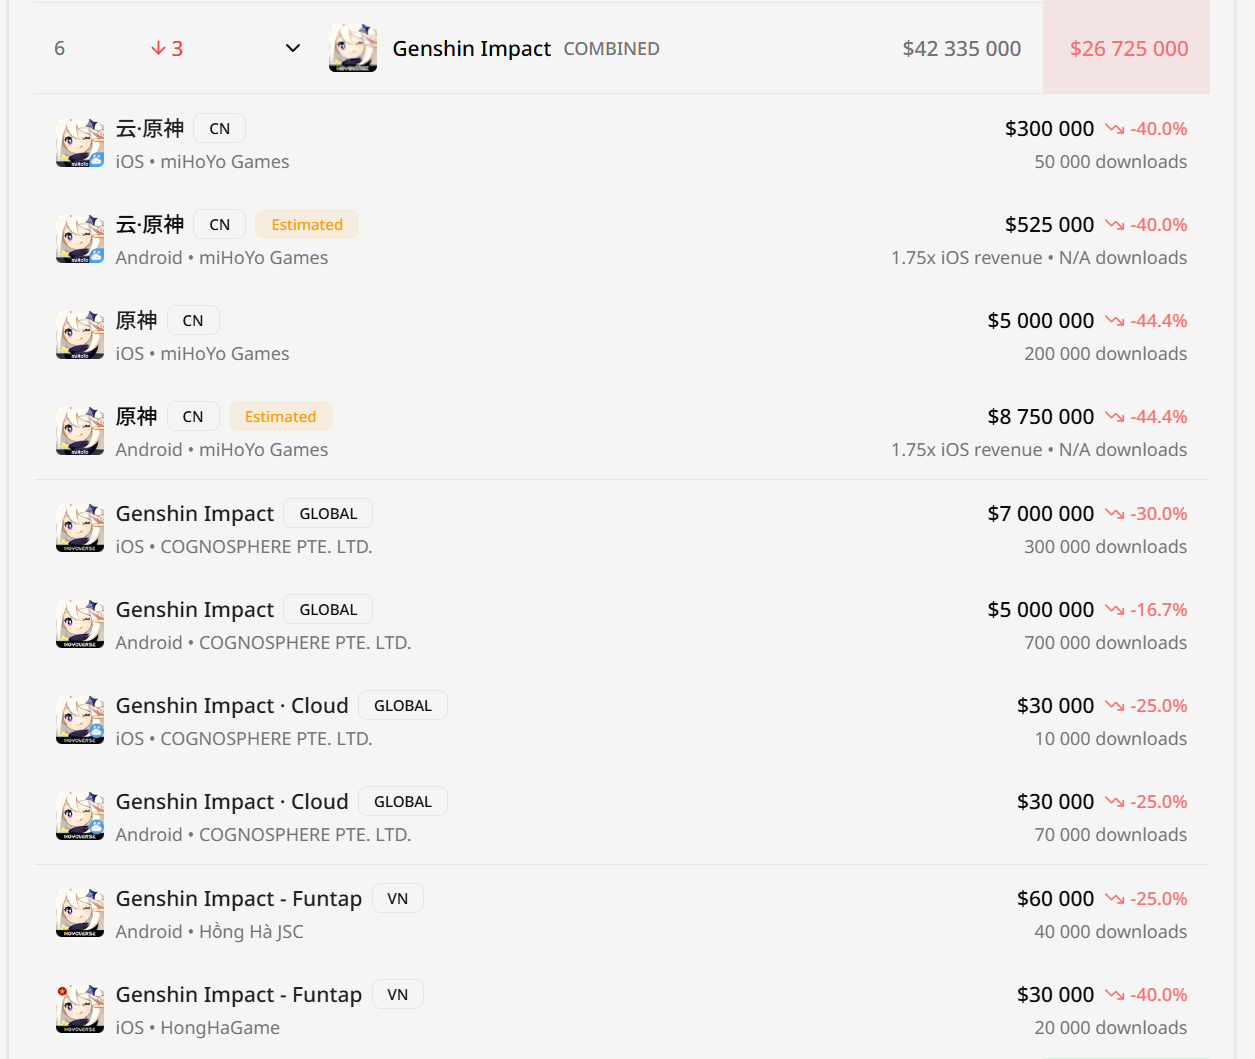Click the highlighted $26 725 000 cell
The height and width of the screenshot is (1059, 1255).
point(1127,48)
